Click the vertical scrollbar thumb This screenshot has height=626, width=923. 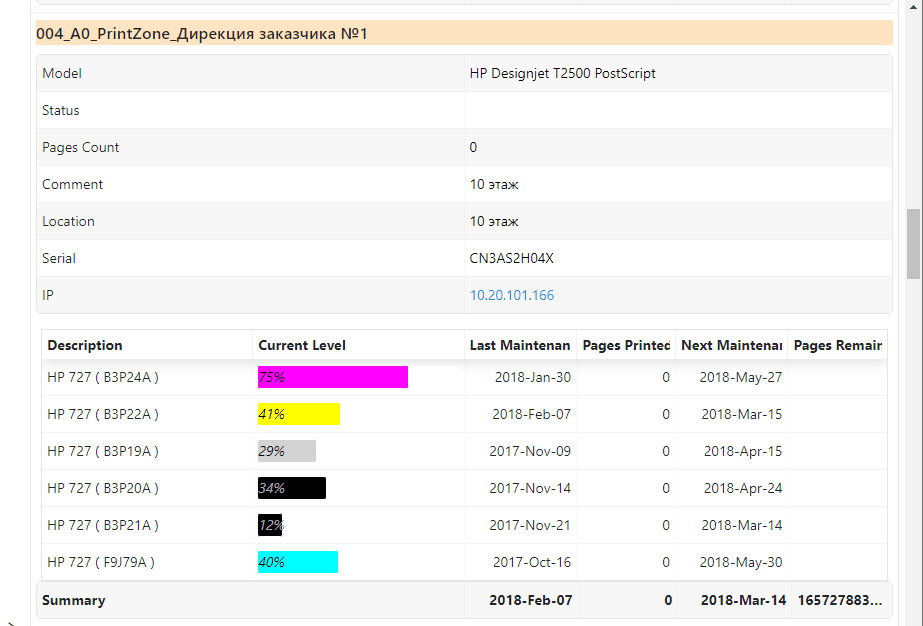tap(913, 243)
